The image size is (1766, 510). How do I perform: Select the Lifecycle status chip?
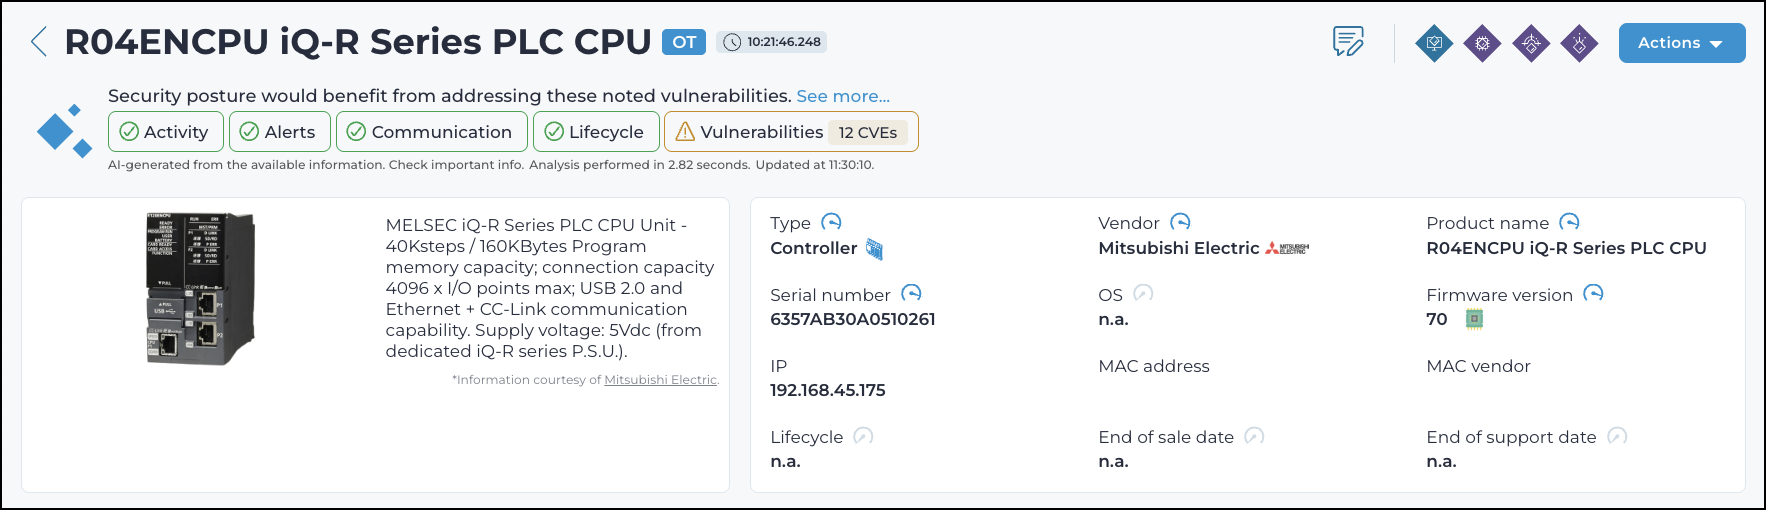tap(596, 132)
